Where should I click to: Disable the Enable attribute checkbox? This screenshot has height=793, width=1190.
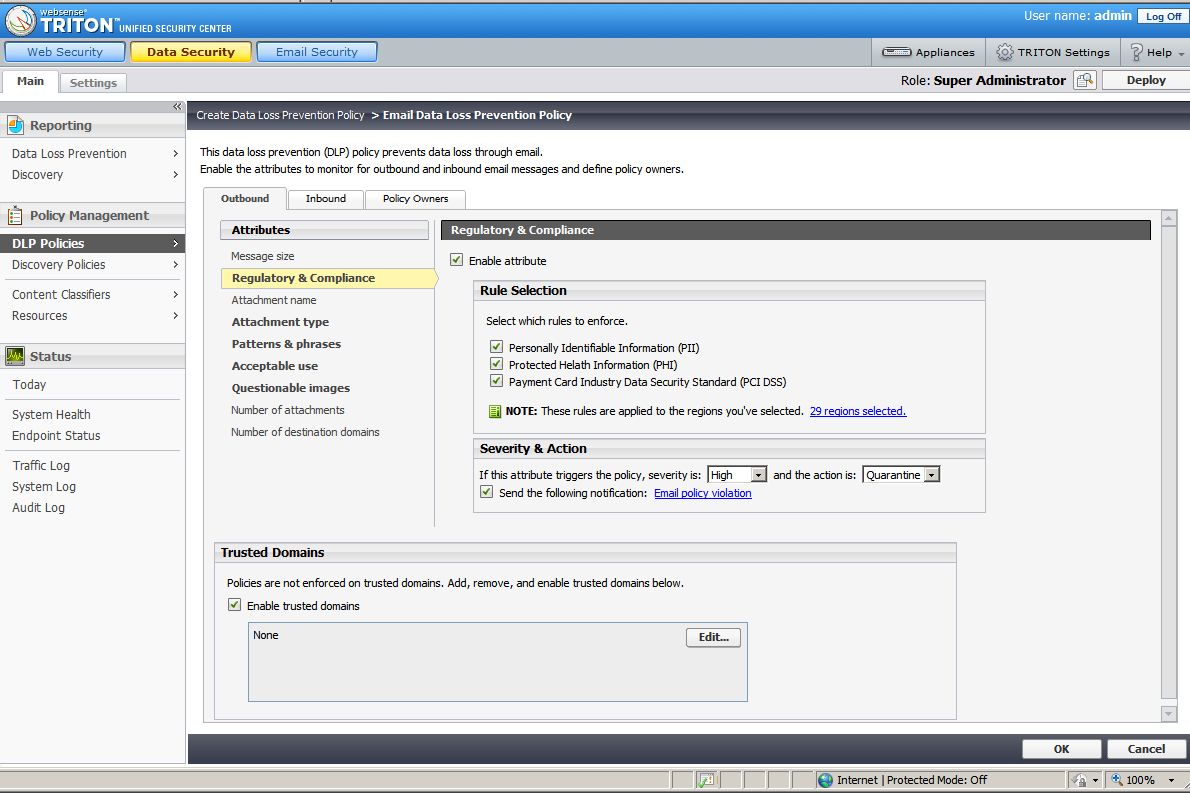(456, 258)
